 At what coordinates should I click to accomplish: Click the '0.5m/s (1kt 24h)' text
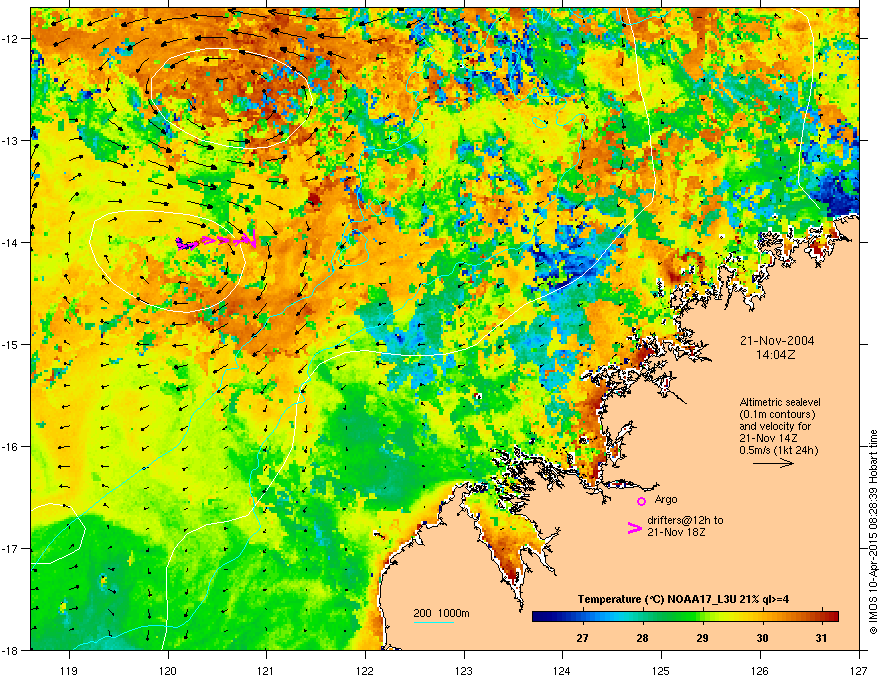778,451
